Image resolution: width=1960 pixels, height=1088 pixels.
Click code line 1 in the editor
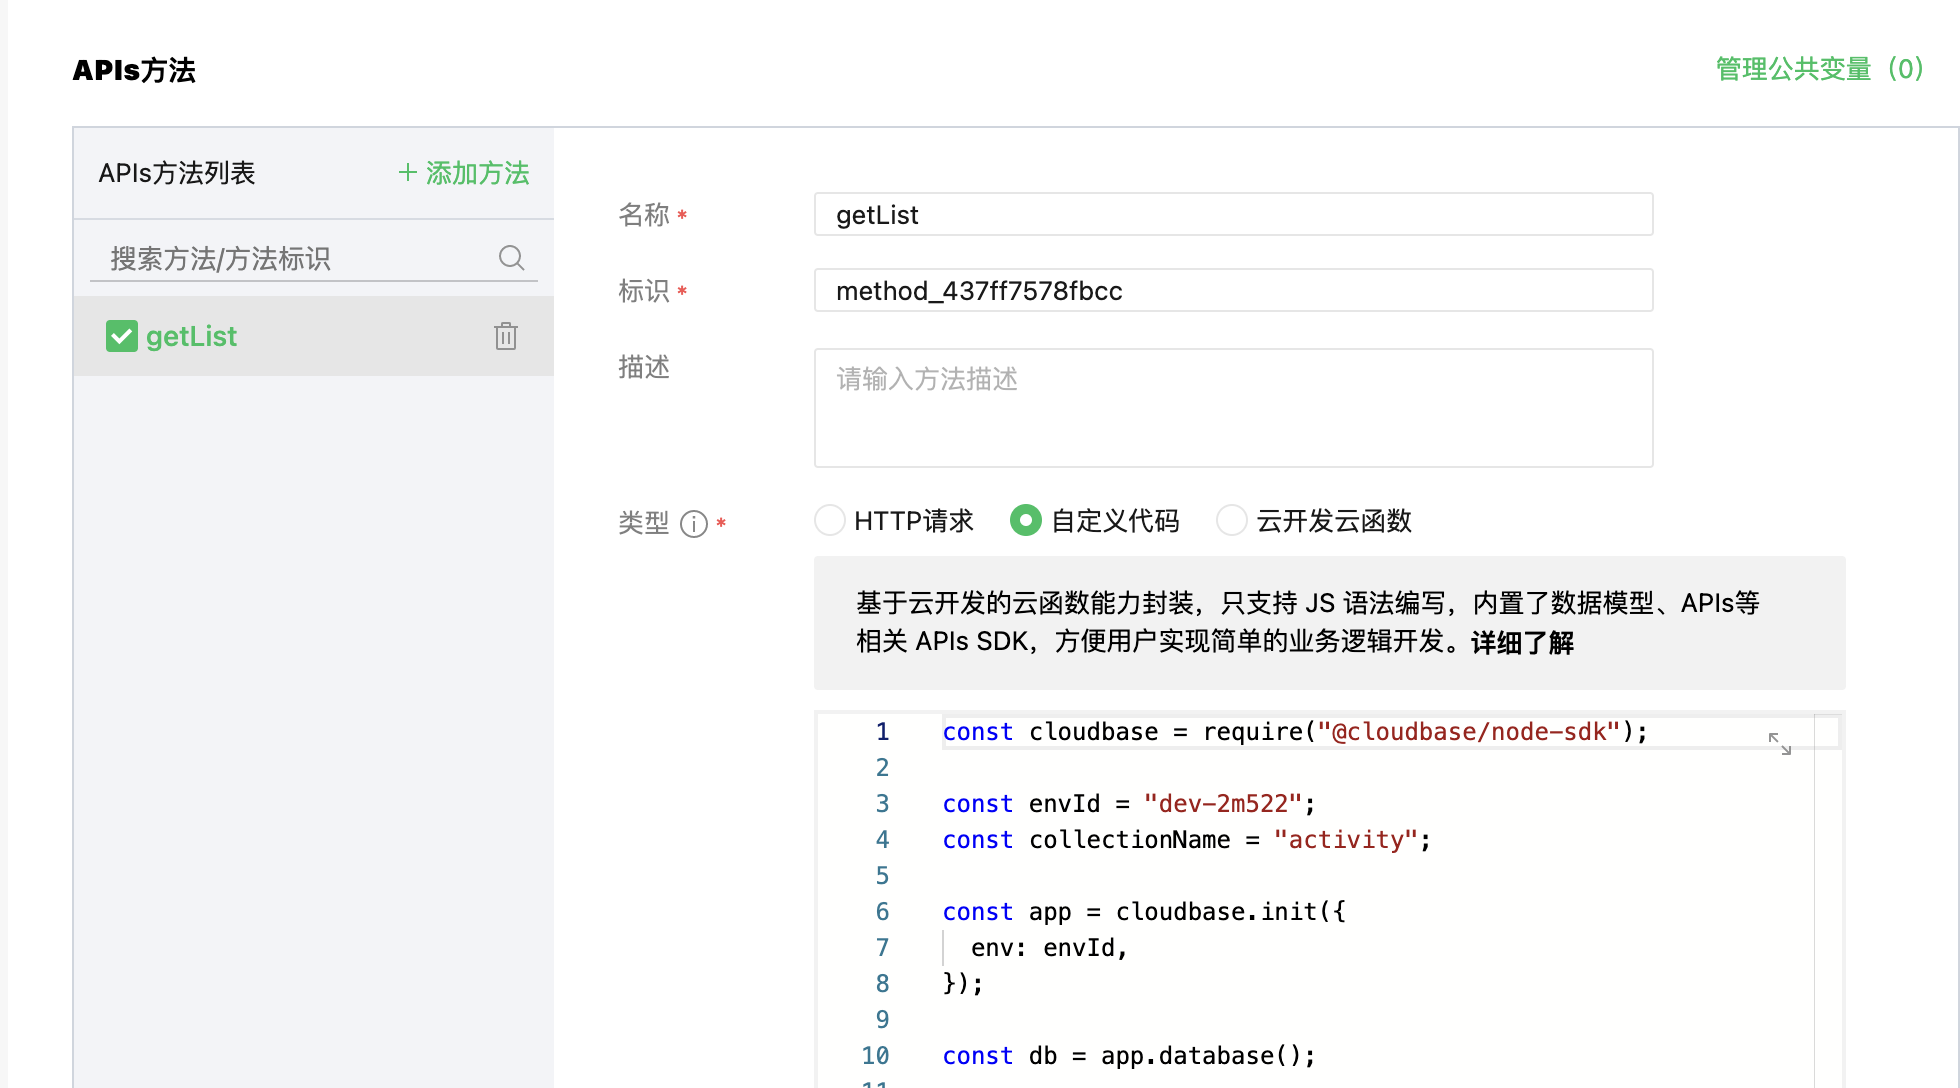point(1294,732)
